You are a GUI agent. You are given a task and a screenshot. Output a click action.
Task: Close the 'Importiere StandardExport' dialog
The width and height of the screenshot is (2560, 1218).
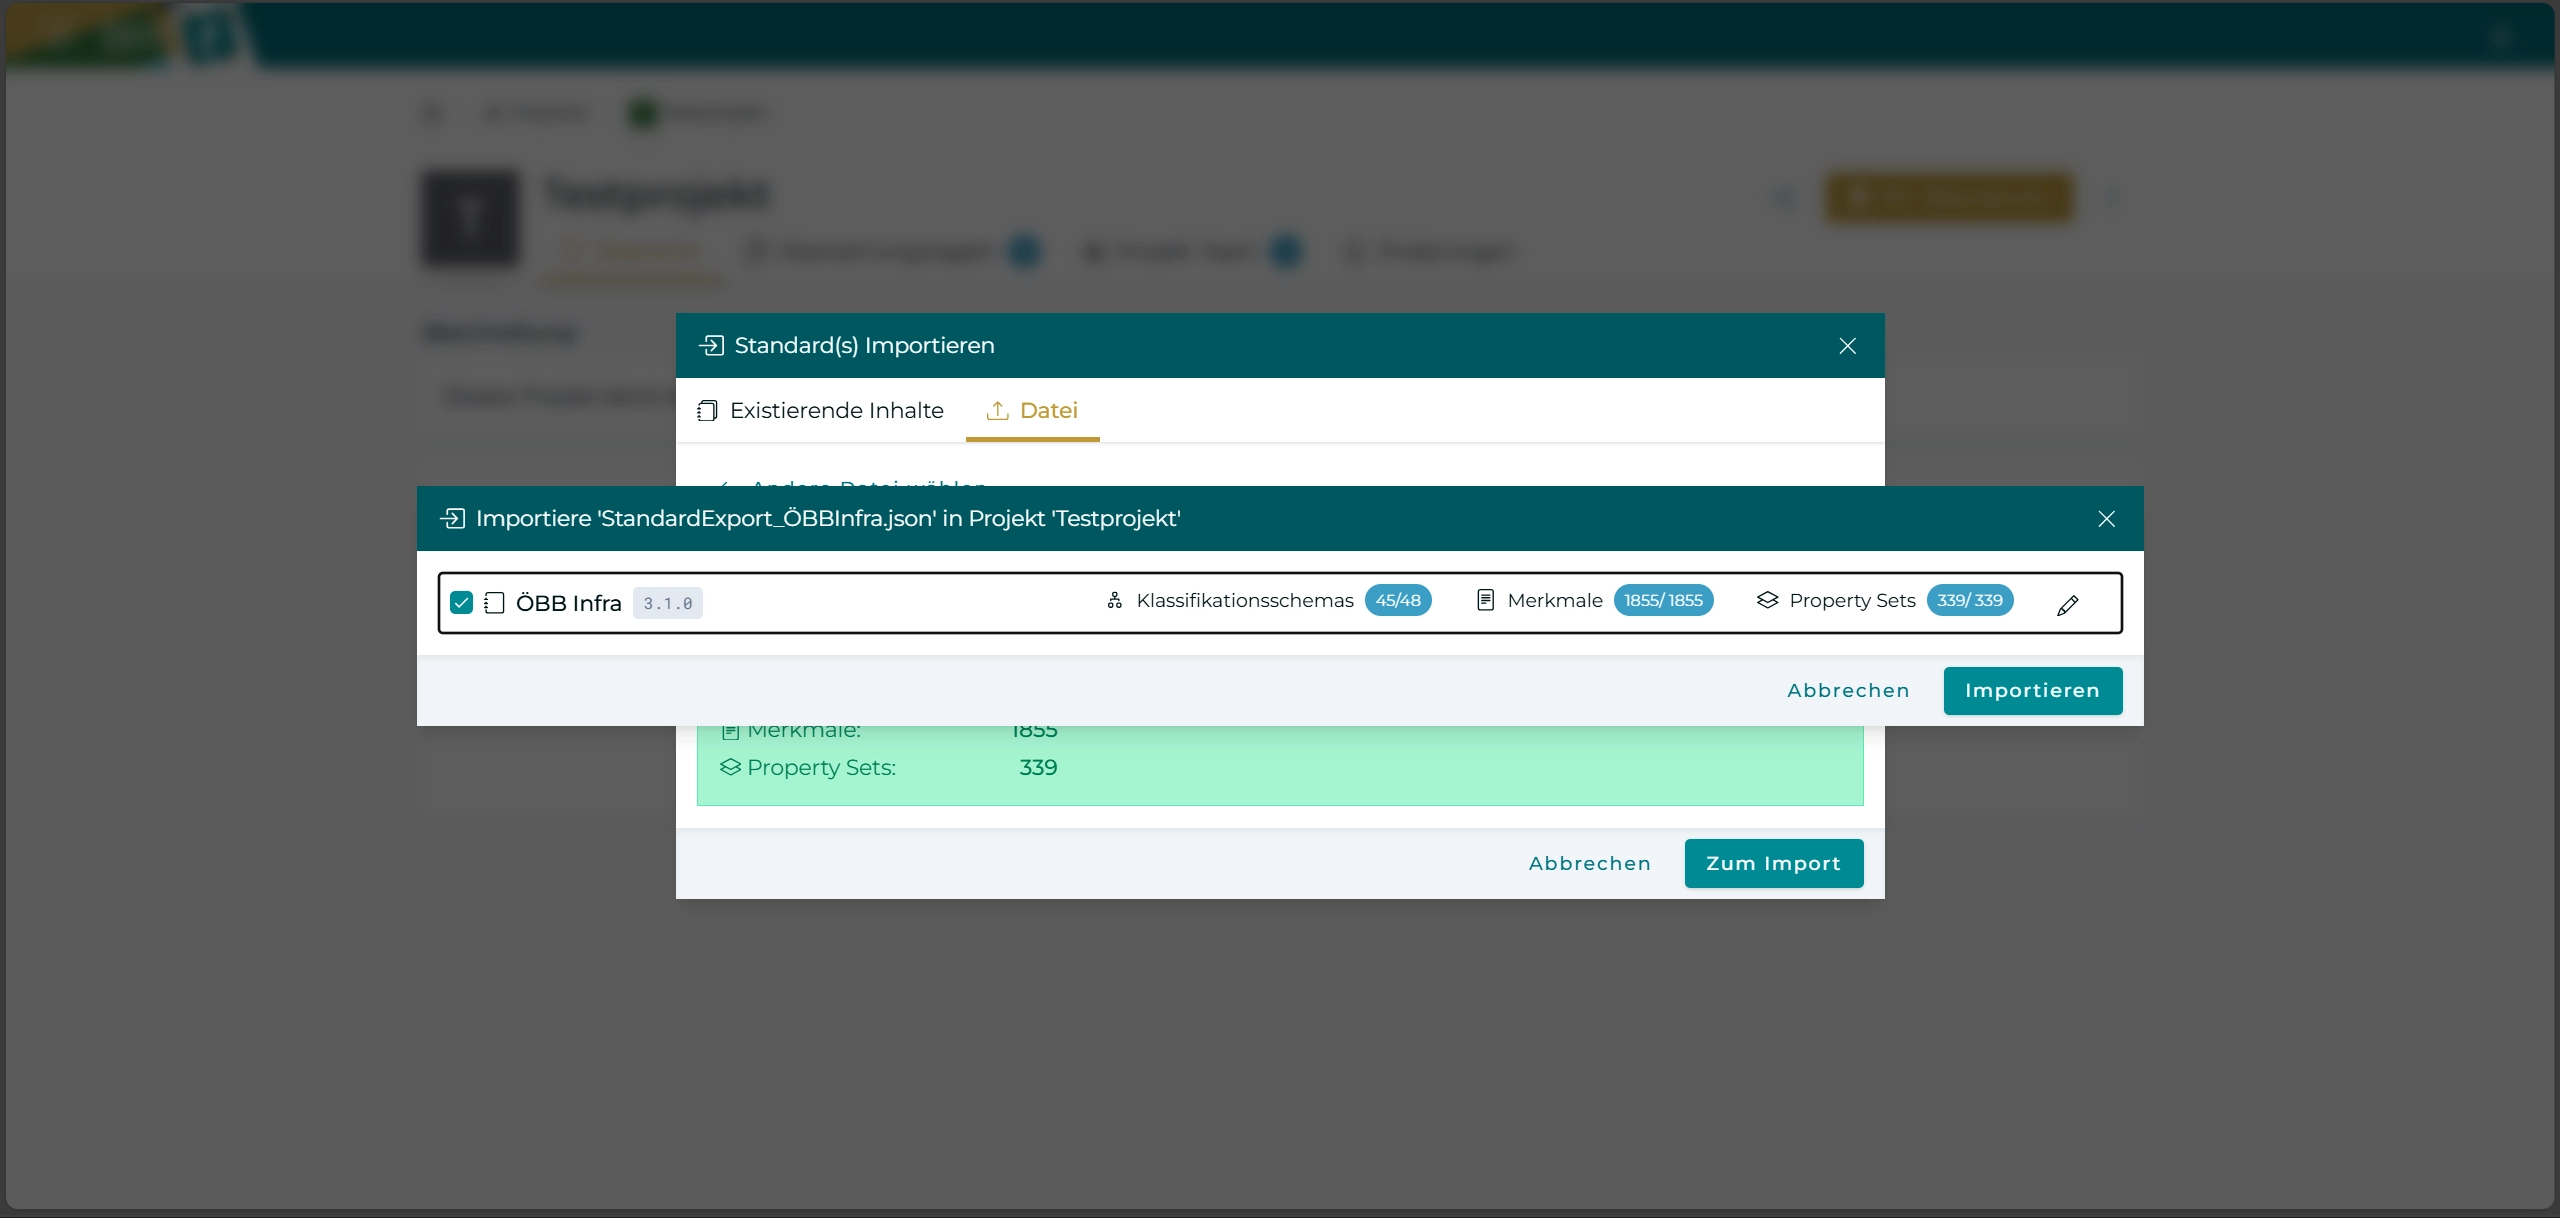[2106, 518]
